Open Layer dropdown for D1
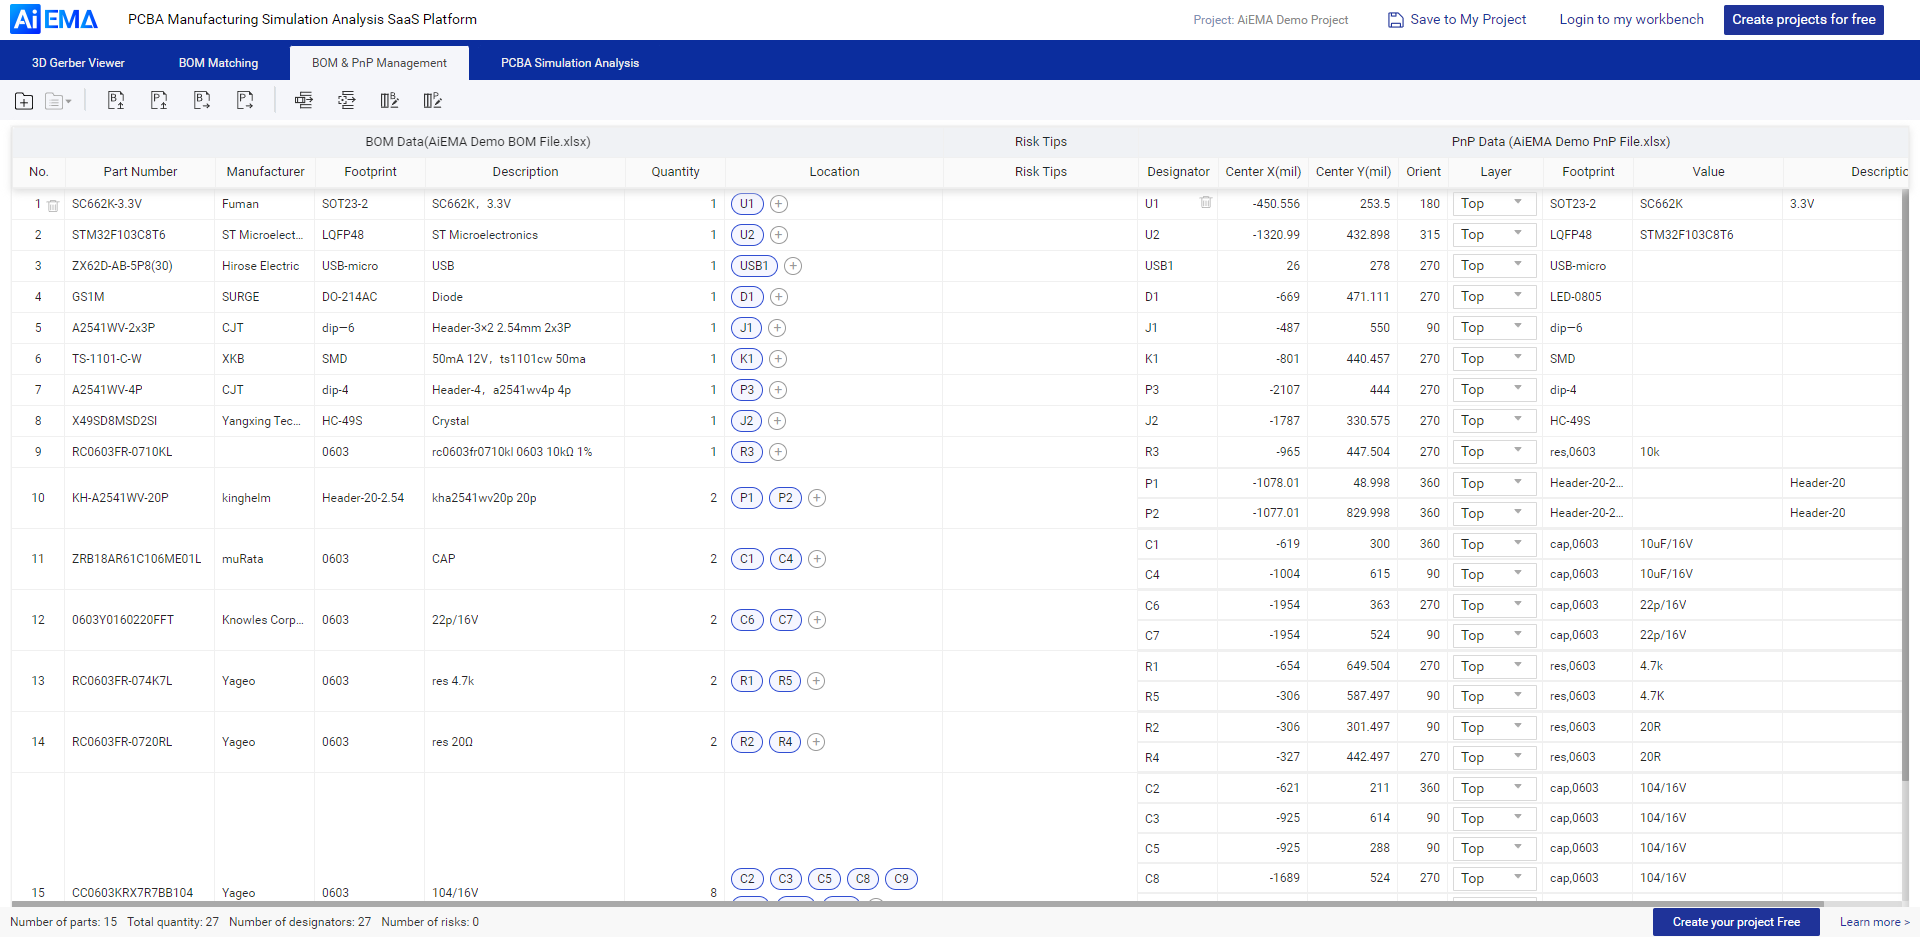Image resolution: width=1920 pixels, height=937 pixels. click(x=1493, y=296)
